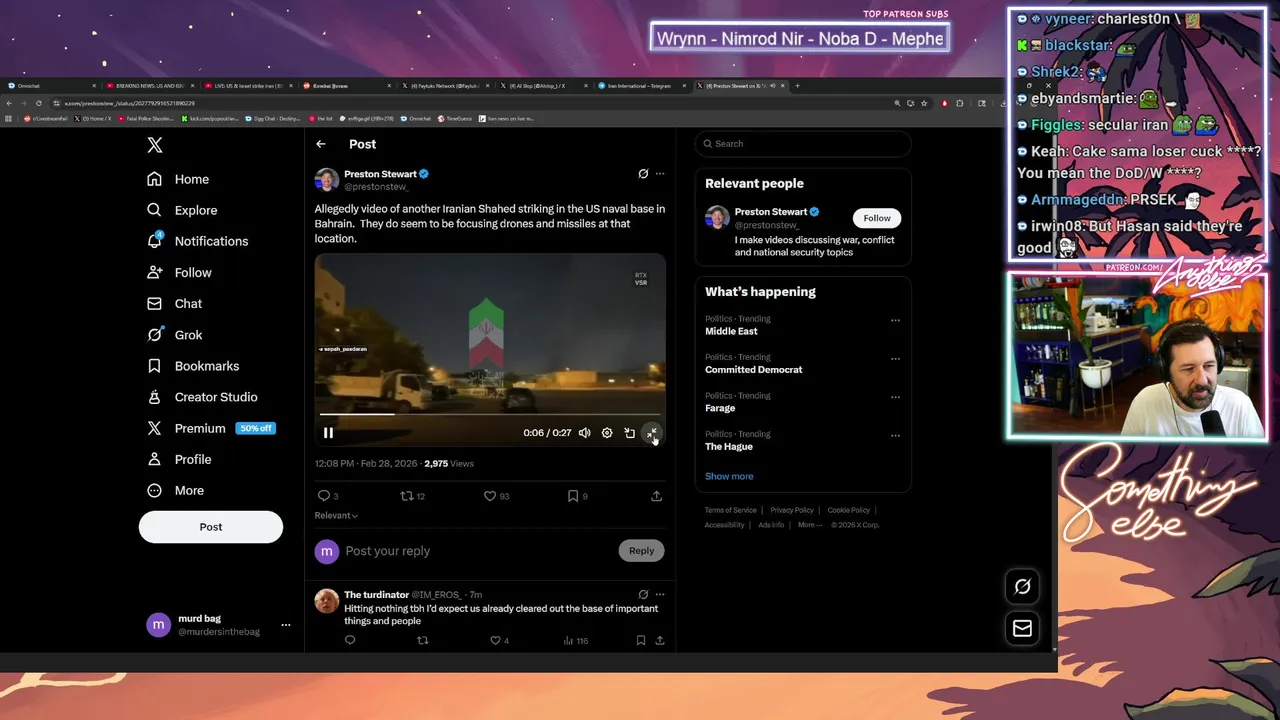This screenshot has width=1280, height=720.
Task: Open more options for The Hague trend
Action: pos(895,436)
